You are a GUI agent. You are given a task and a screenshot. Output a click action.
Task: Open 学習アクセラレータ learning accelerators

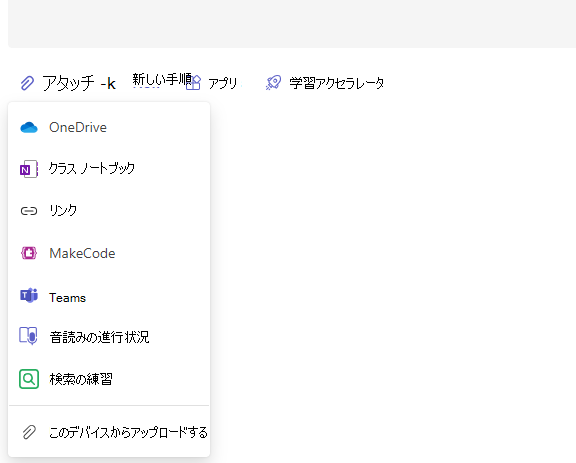(336, 83)
